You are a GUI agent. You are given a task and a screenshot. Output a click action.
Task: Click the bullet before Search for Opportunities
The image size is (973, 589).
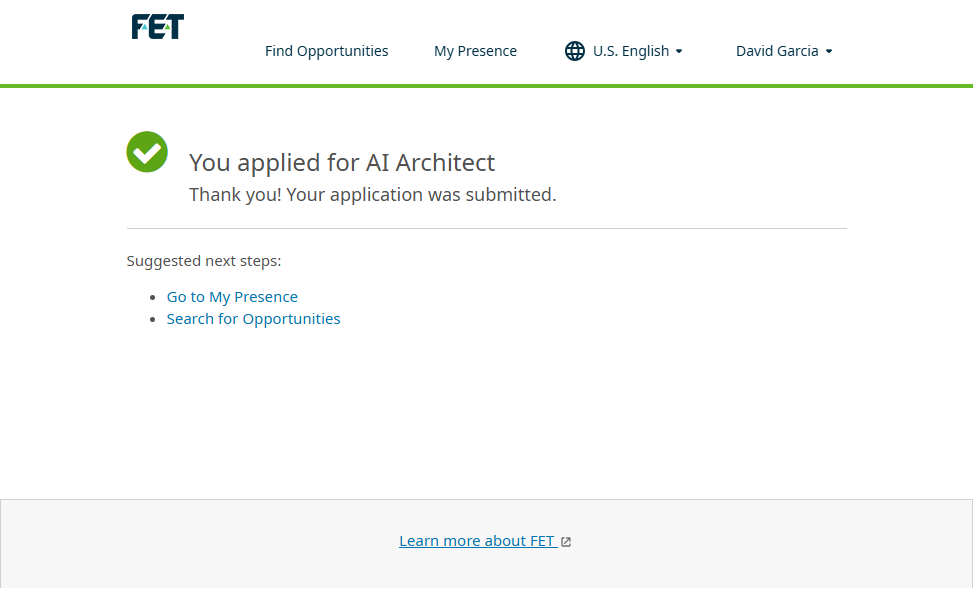coord(153,320)
